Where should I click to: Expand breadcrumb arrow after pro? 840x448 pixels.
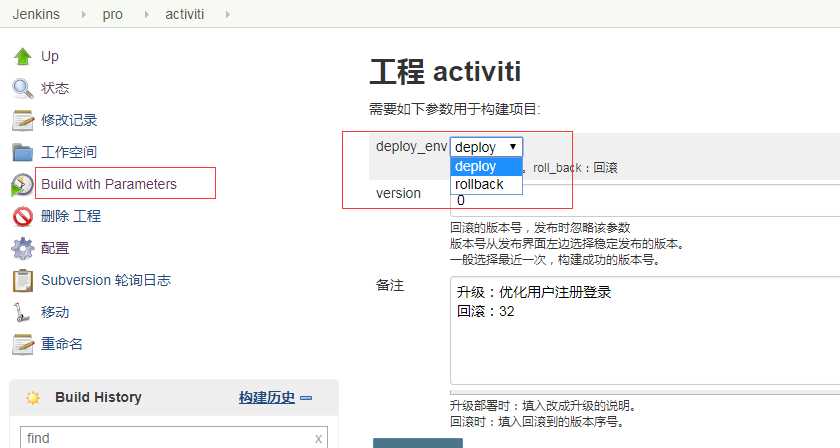[x=147, y=14]
